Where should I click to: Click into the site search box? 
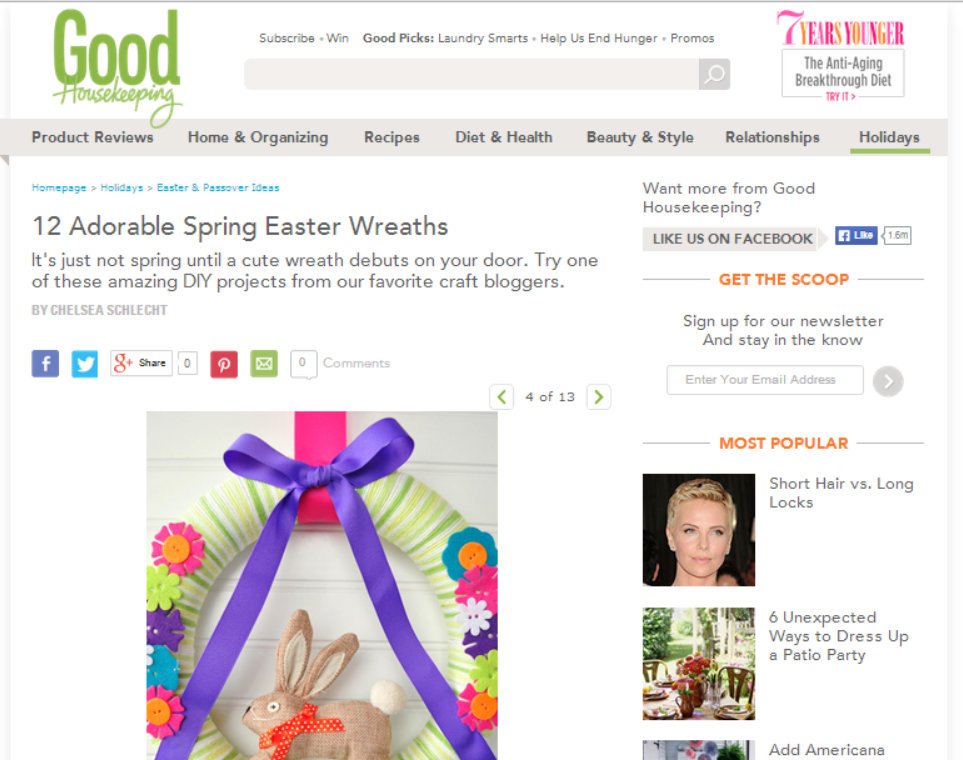[x=471, y=74]
